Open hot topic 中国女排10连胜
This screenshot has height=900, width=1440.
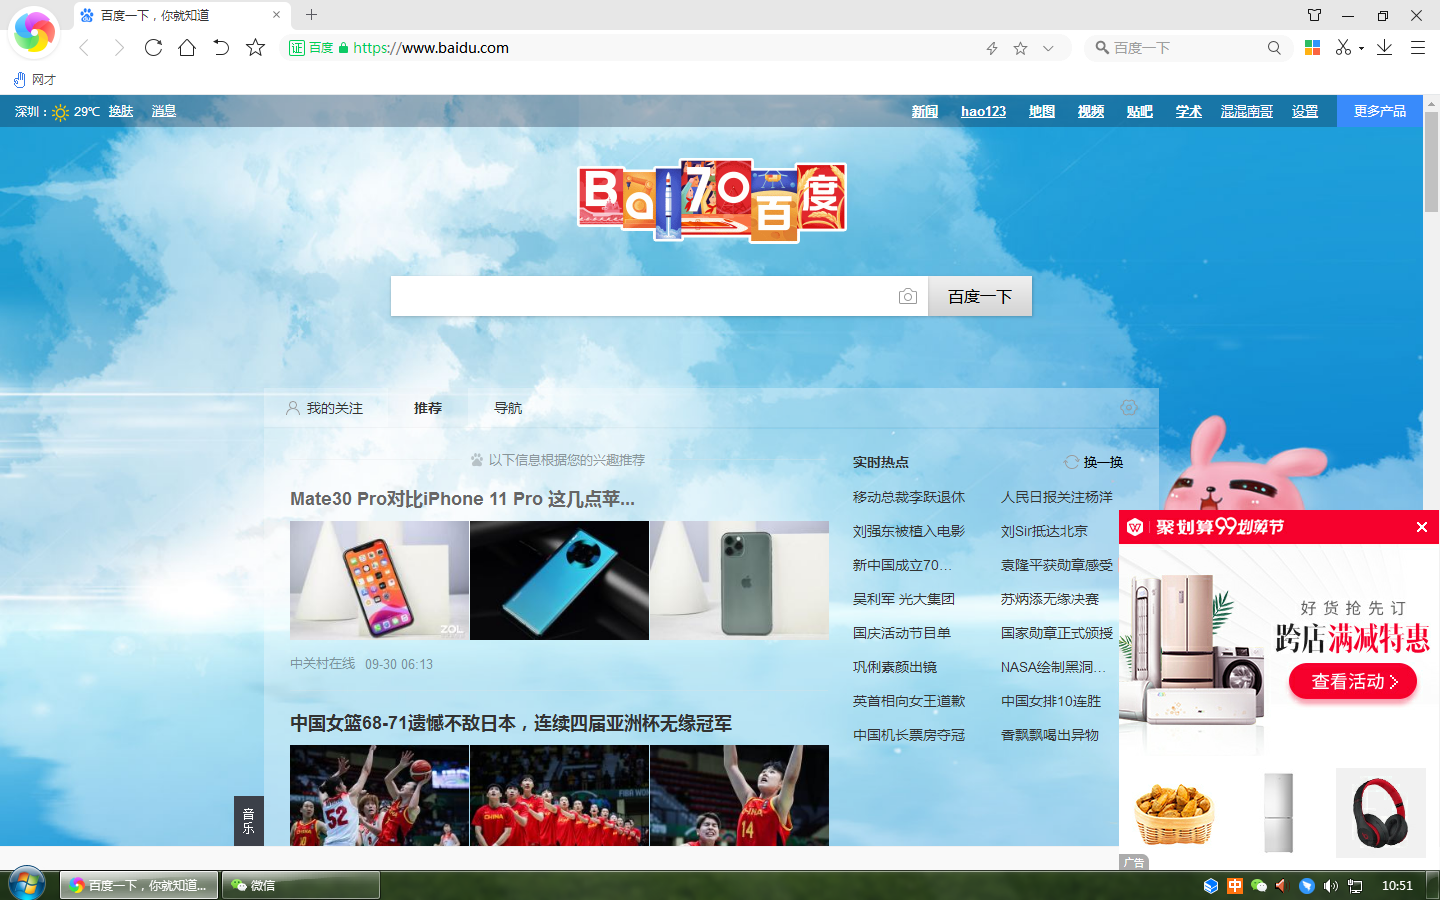click(1051, 701)
